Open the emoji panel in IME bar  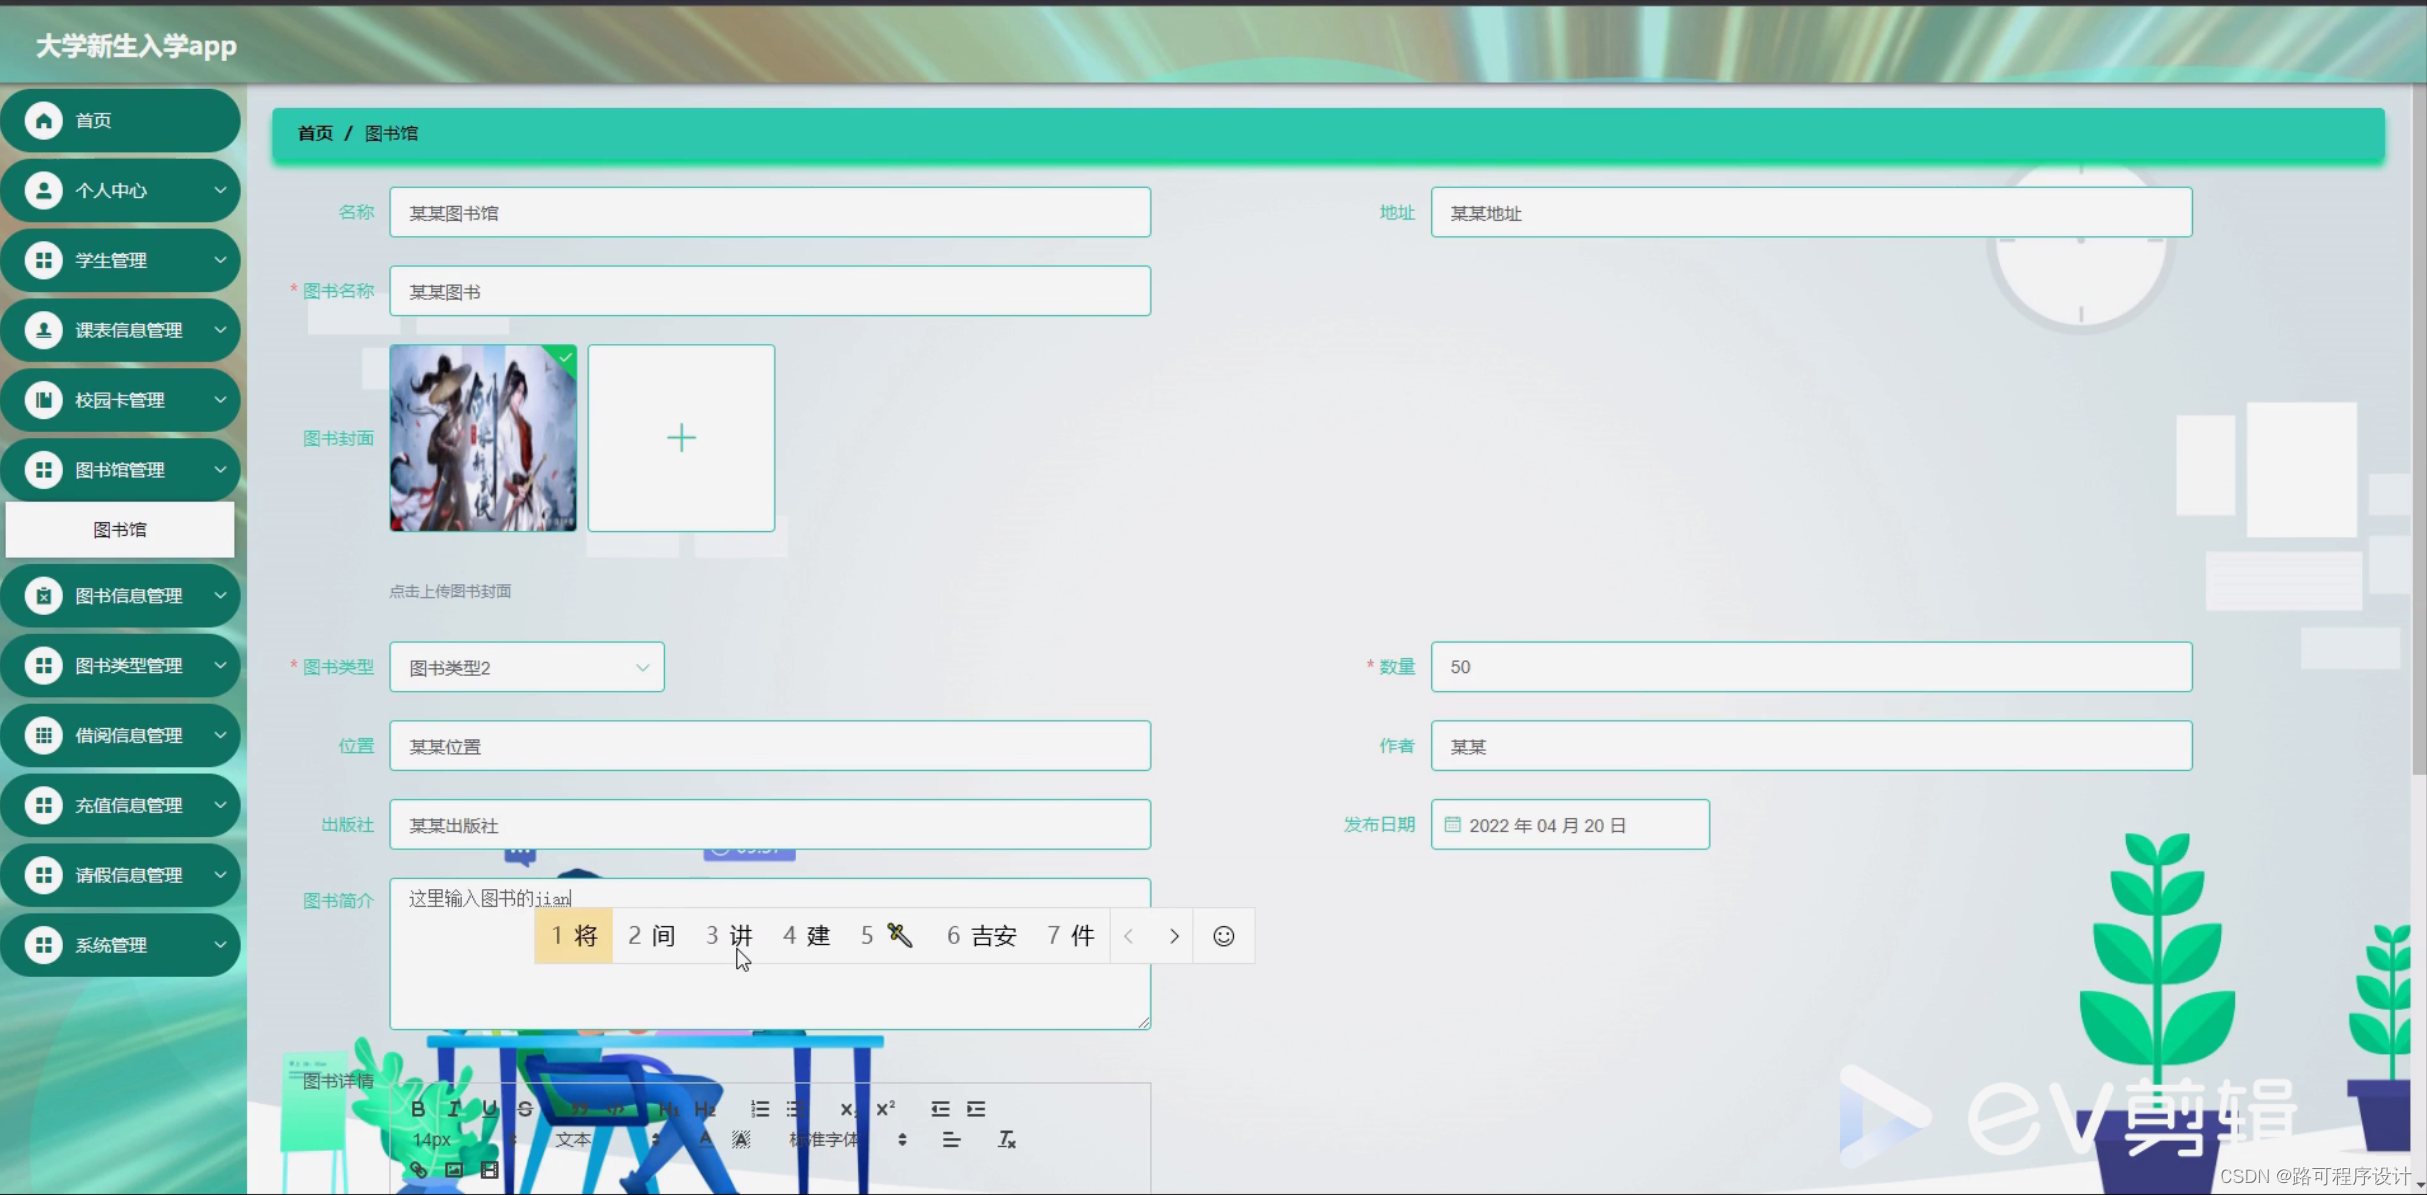coord(1223,936)
